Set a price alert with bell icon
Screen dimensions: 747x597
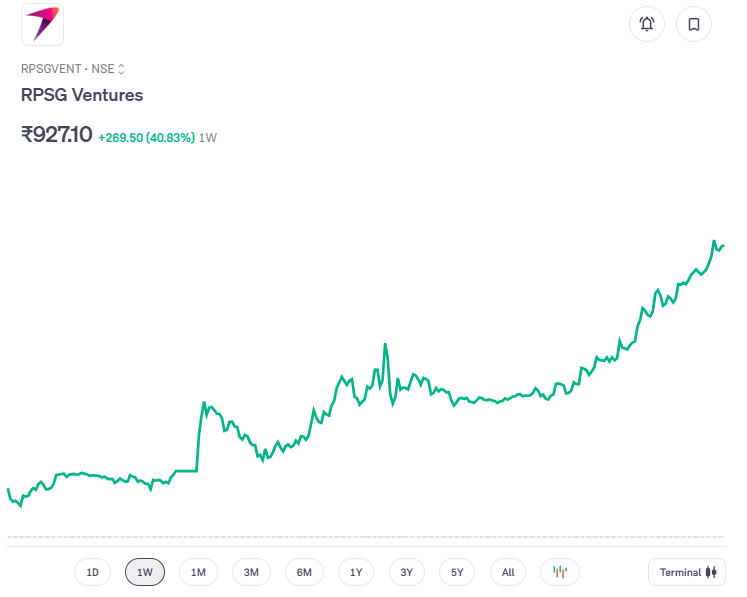646,24
